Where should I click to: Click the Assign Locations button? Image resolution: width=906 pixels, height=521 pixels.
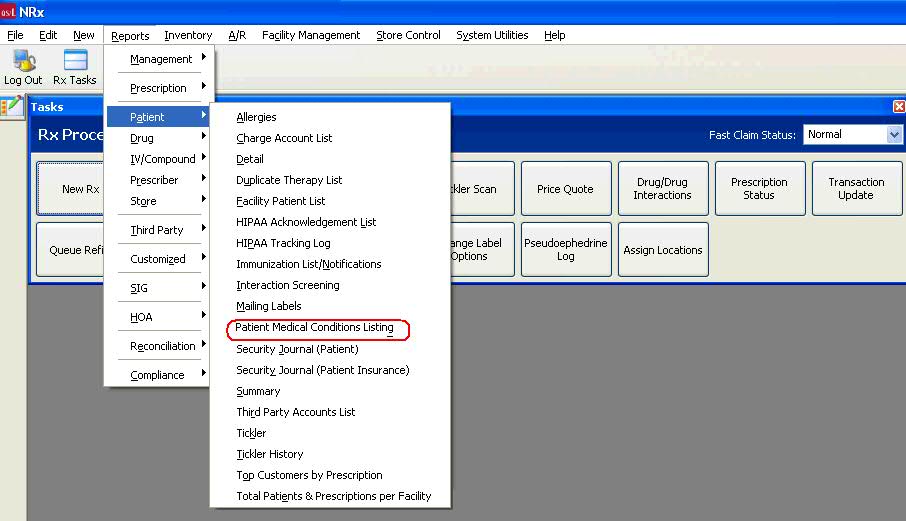click(x=663, y=250)
